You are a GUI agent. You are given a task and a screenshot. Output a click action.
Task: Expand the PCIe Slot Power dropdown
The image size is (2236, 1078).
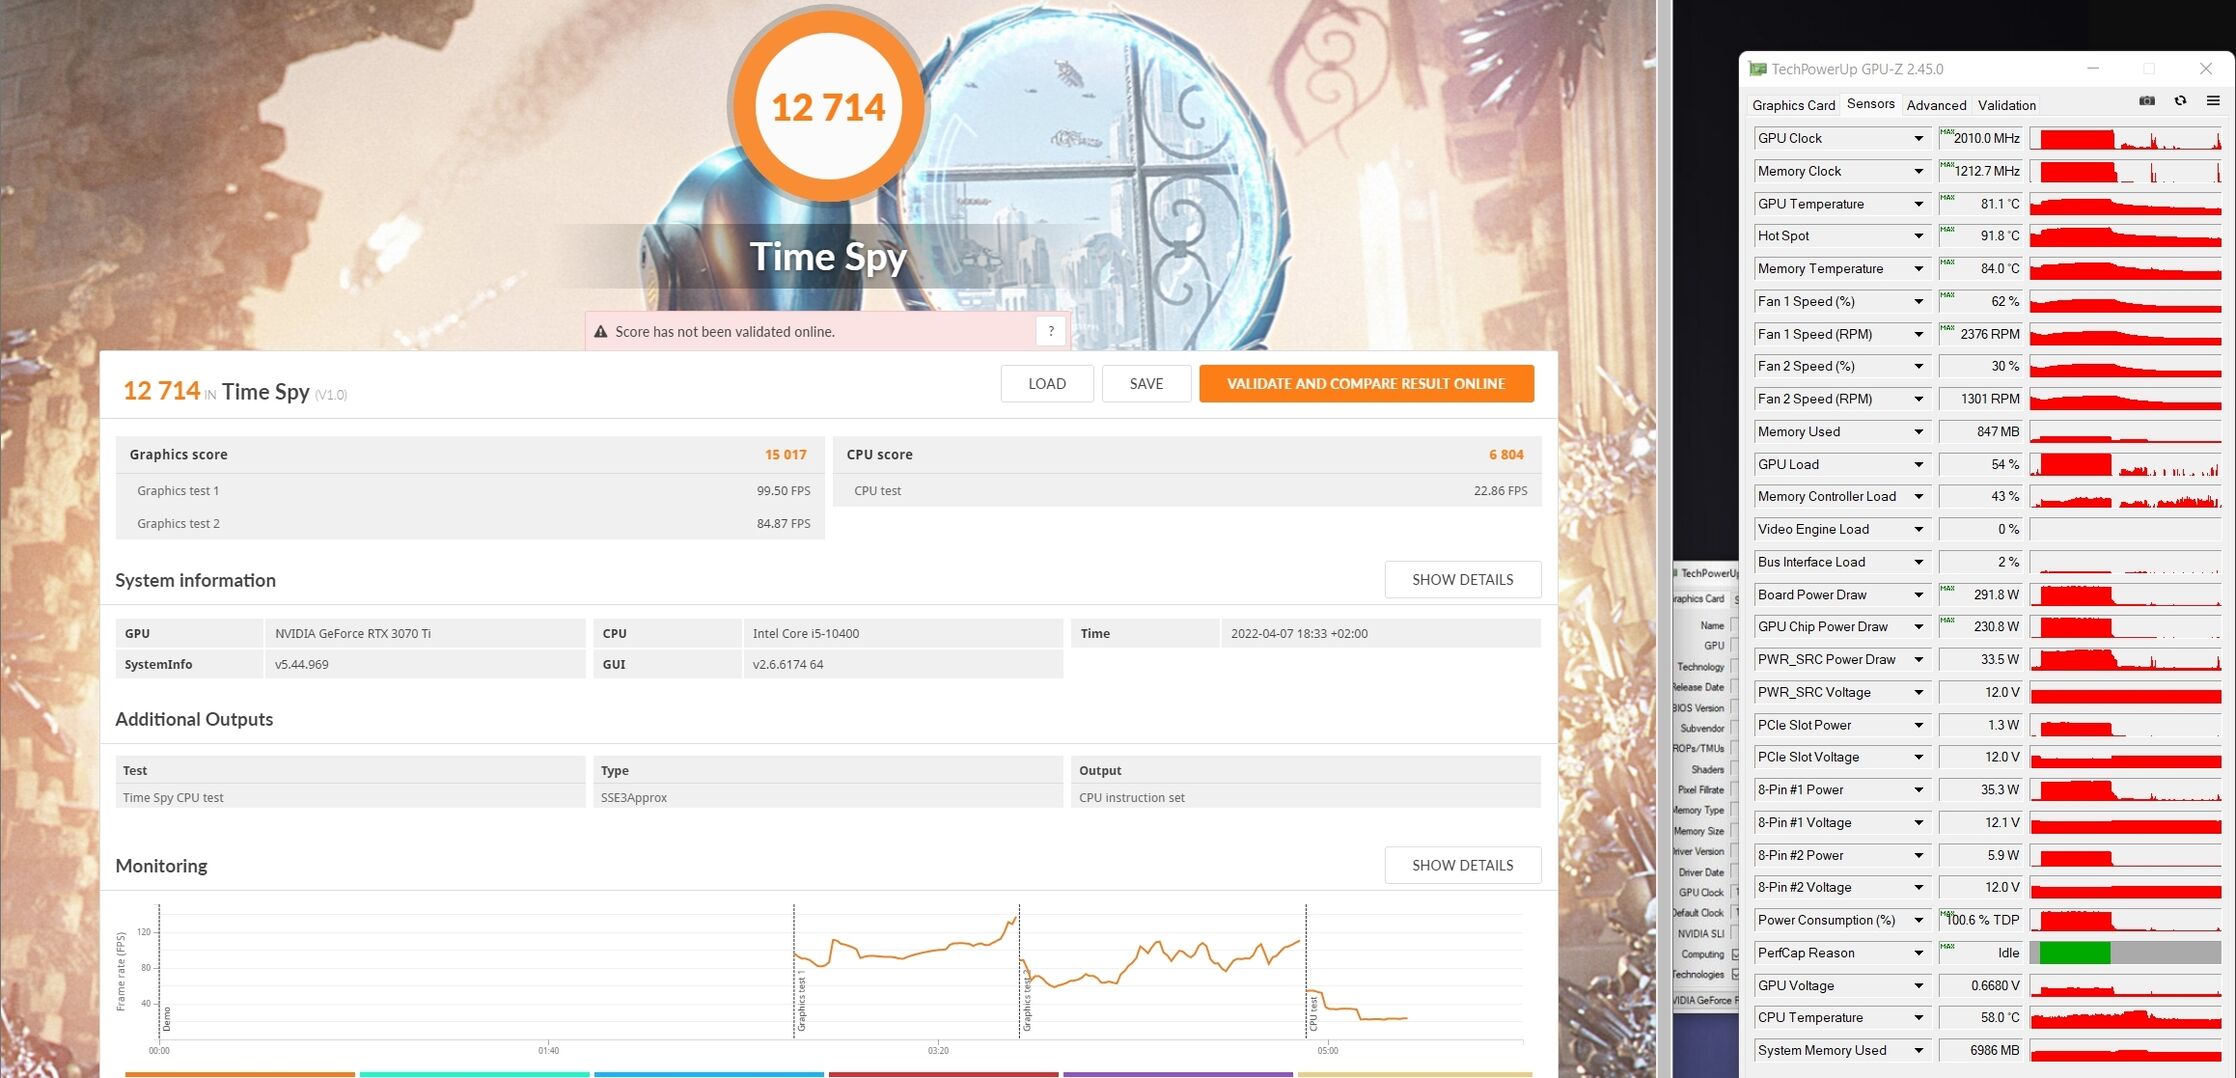(x=1918, y=726)
